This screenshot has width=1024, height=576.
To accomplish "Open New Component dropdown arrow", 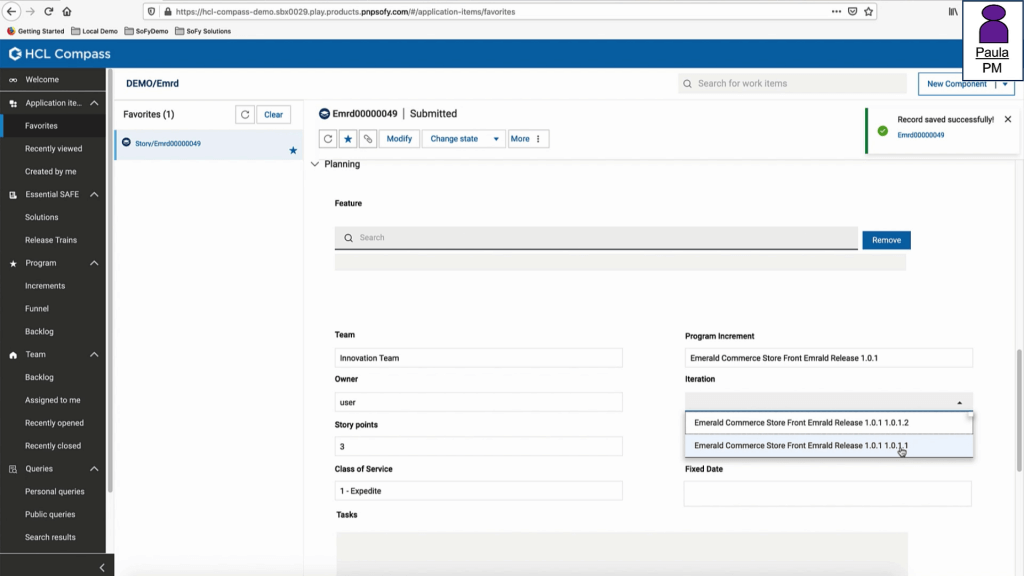I will coord(1003,84).
